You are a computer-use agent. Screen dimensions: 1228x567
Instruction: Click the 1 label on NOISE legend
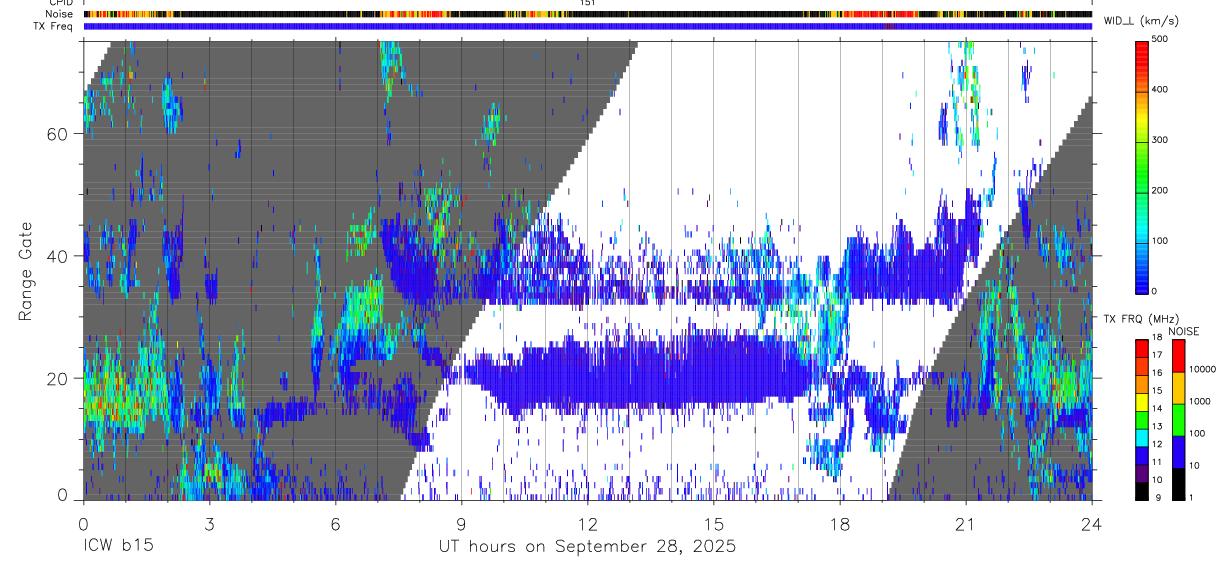1193,499
